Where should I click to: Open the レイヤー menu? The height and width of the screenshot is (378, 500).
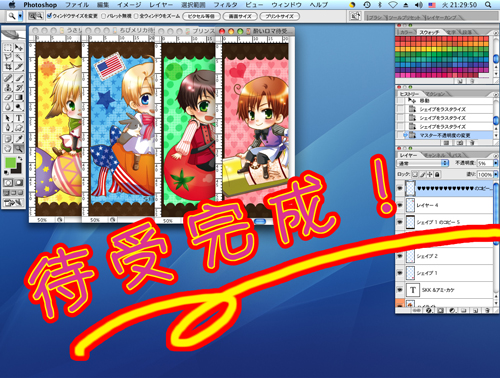(x=161, y=5)
